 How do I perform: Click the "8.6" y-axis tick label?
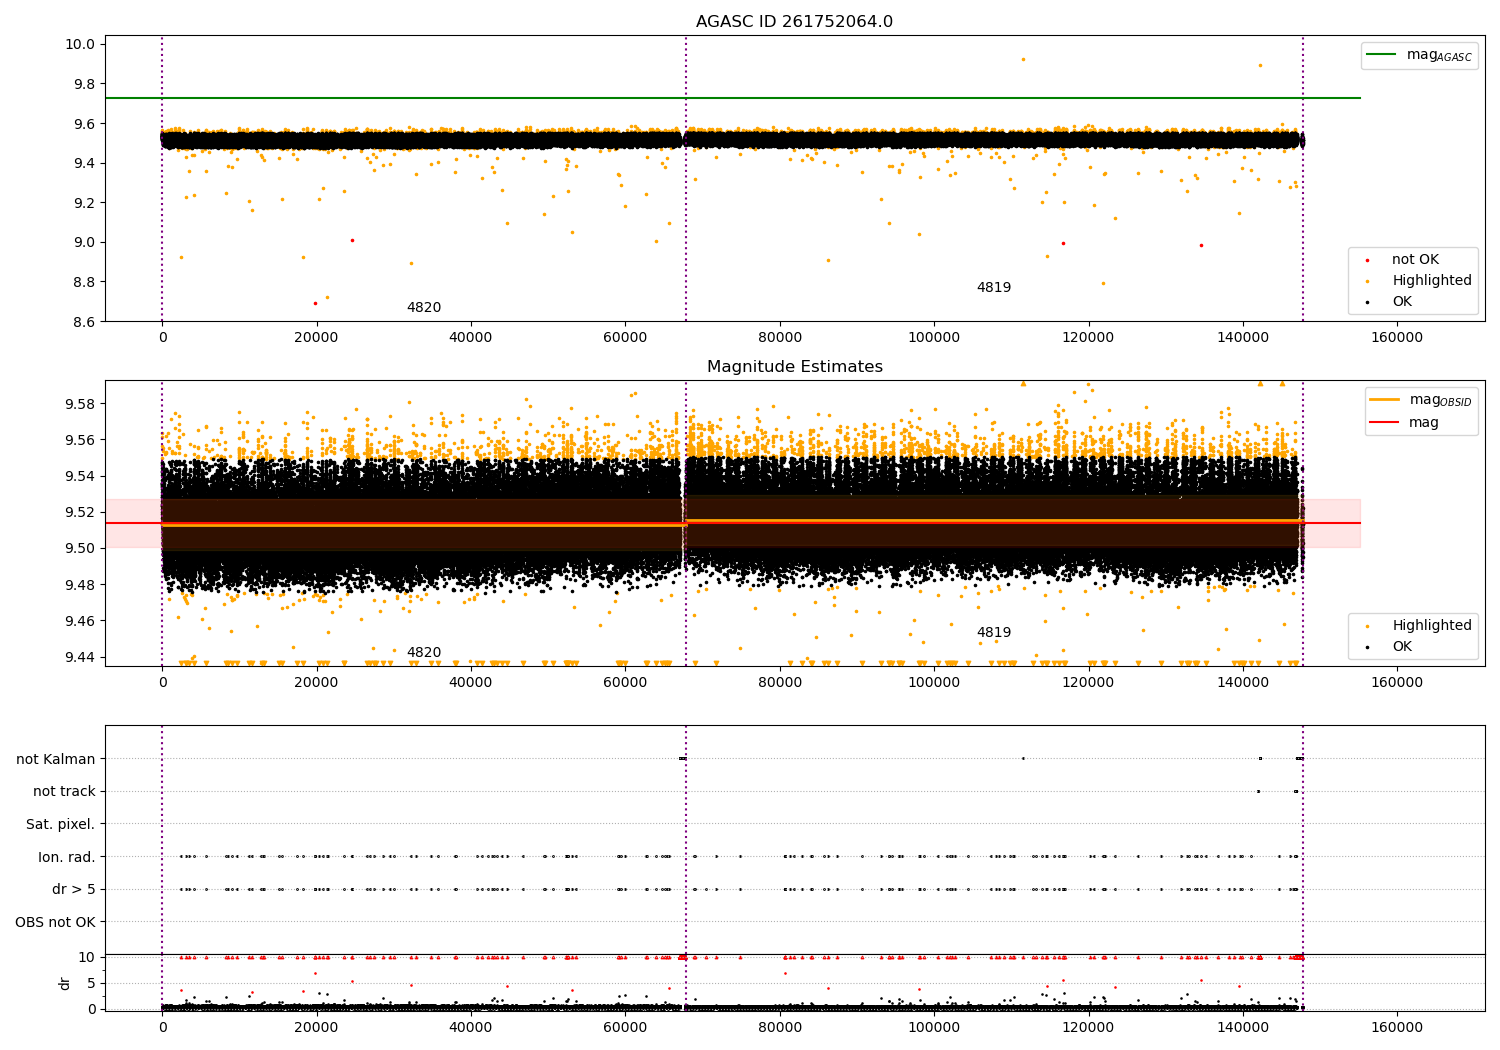point(85,322)
